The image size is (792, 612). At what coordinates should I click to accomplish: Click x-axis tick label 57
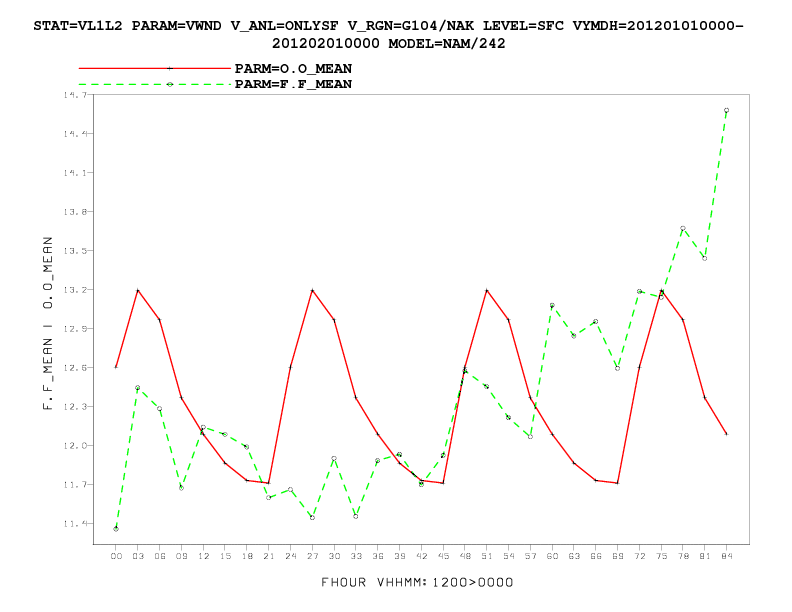click(530, 556)
